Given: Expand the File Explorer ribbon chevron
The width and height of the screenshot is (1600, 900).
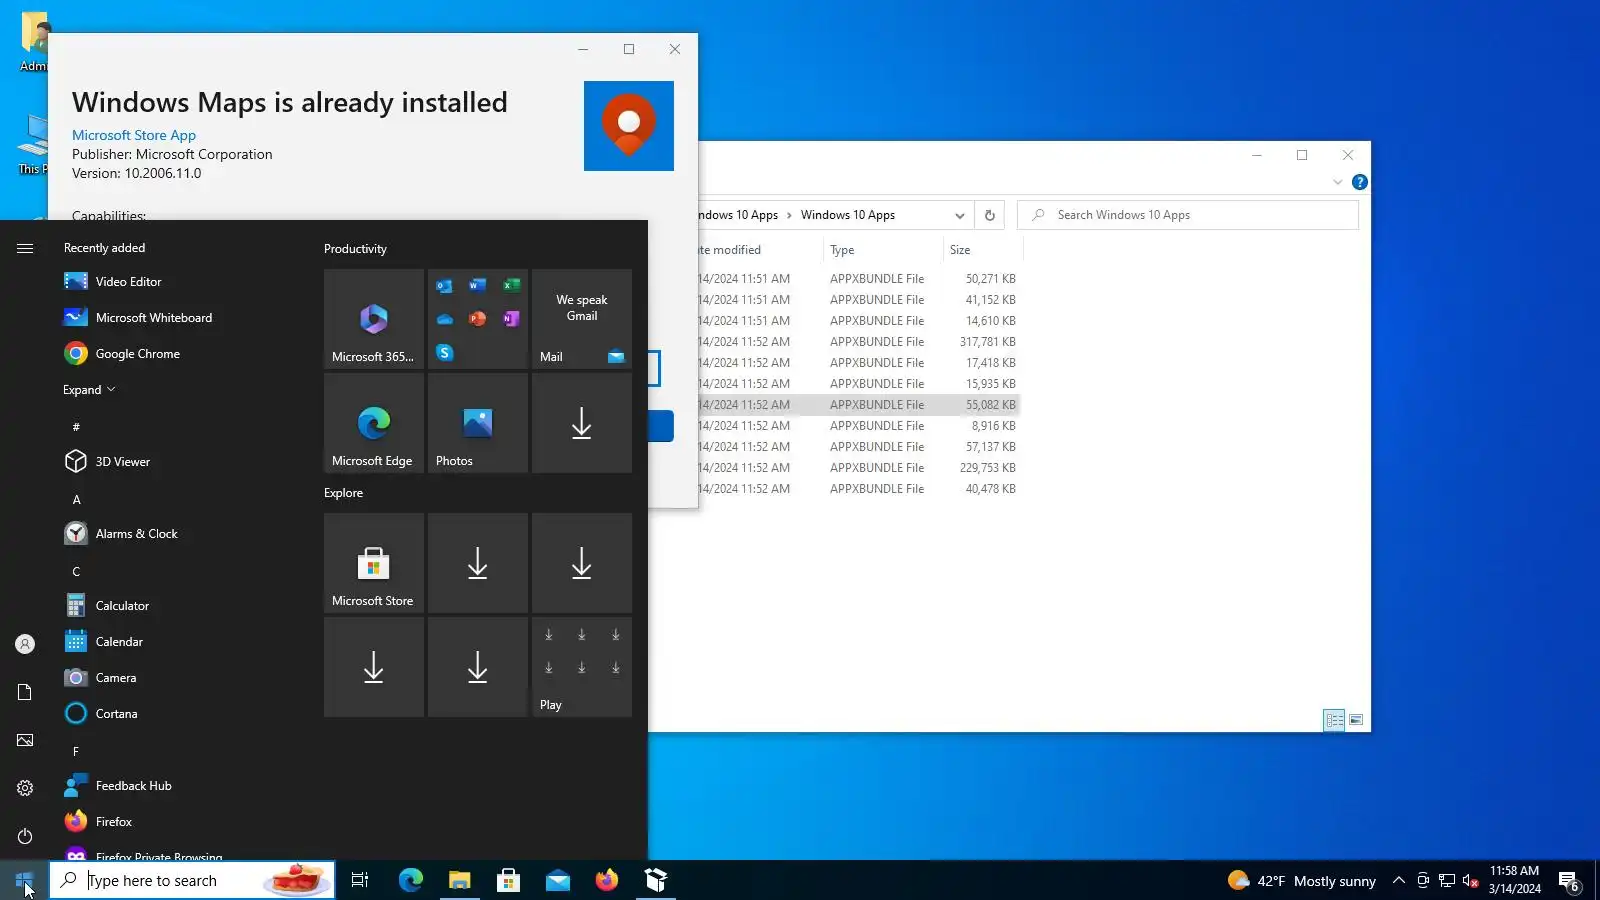Looking at the screenshot, I should 1338,182.
